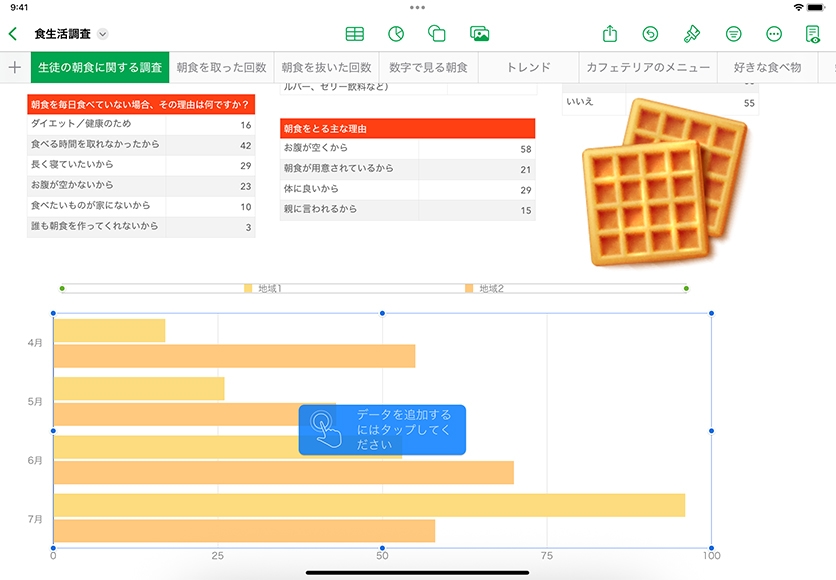Tap the reading view icon at top right
This screenshot has height=580, width=836.
(x=813, y=34)
